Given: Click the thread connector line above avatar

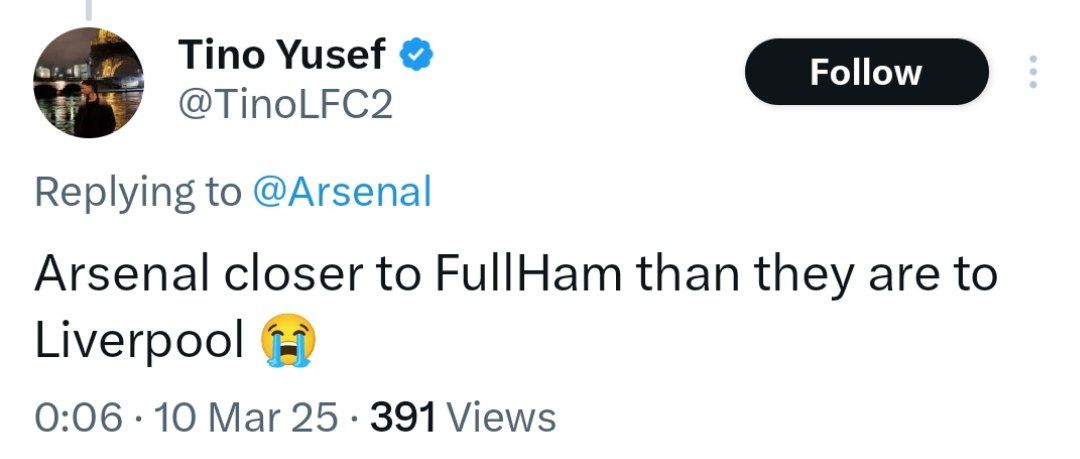Looking at the screenshot, I should tap(88, 10).
